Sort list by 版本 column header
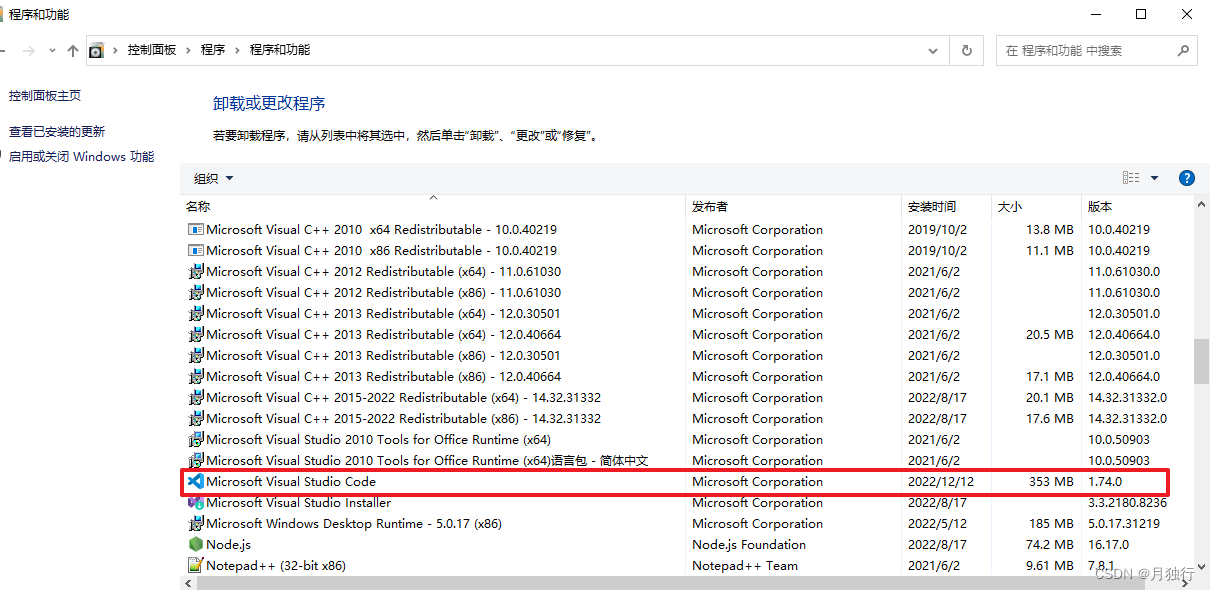Viewport: 1210px width, 590px height. (1100, 207)
